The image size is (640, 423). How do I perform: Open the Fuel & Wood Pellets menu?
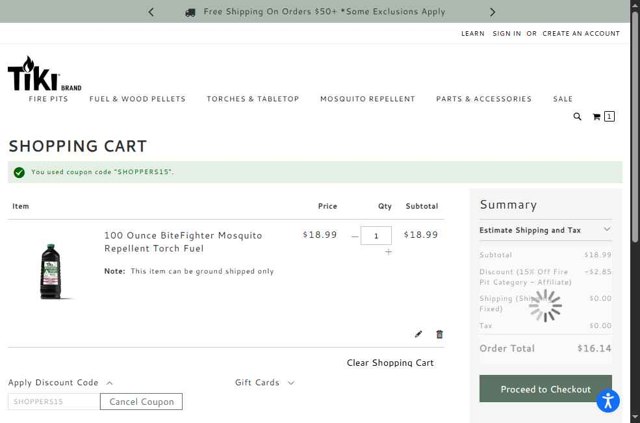coord(138,99)
